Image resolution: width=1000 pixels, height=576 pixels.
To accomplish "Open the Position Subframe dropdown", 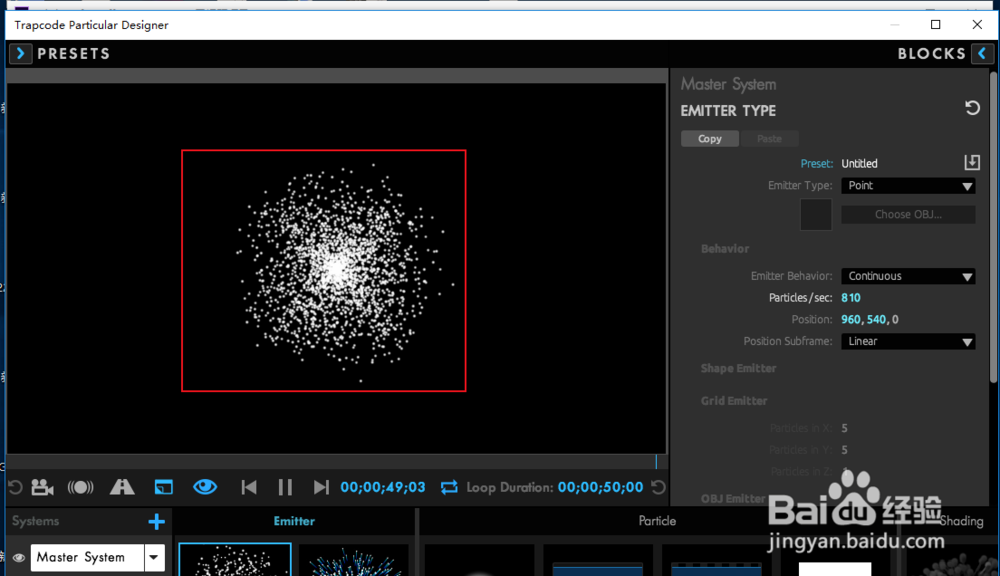I will tap(908, 341).
